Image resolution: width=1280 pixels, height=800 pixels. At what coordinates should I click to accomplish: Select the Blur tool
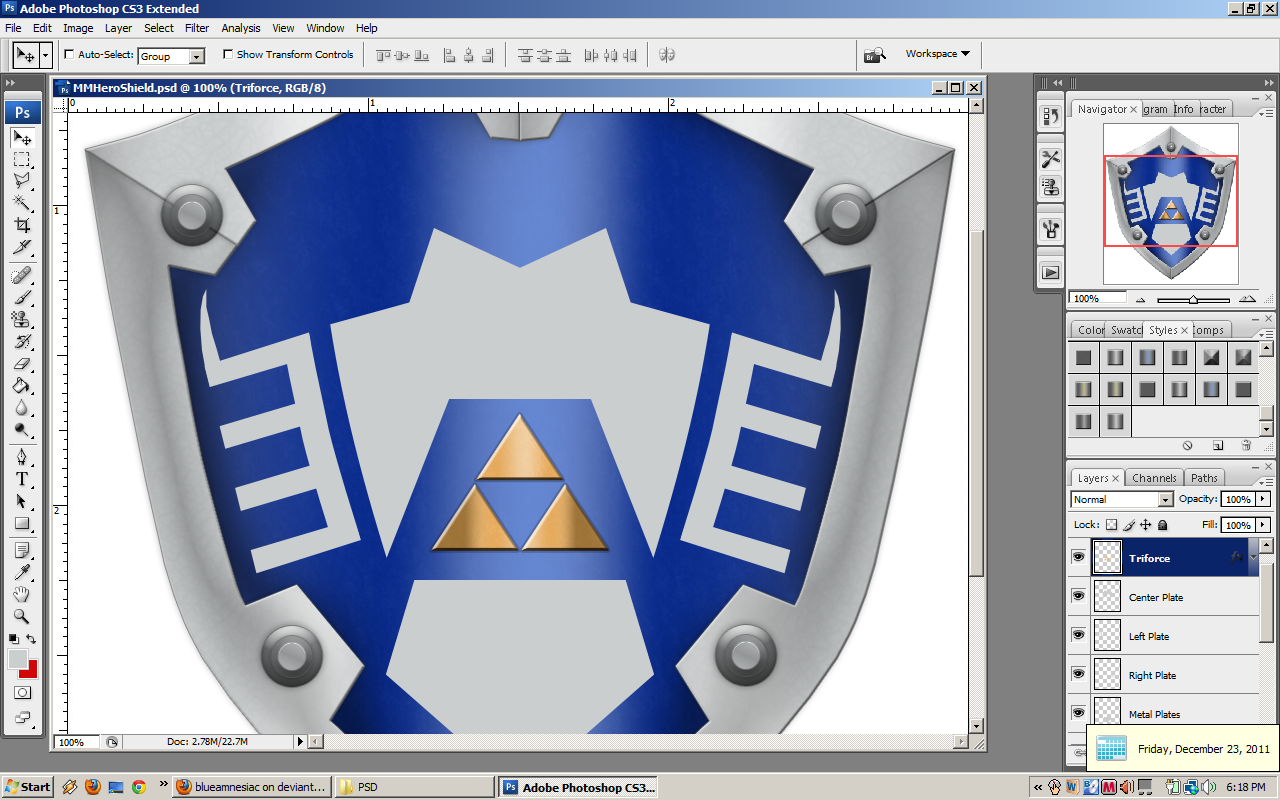[22, 407]
